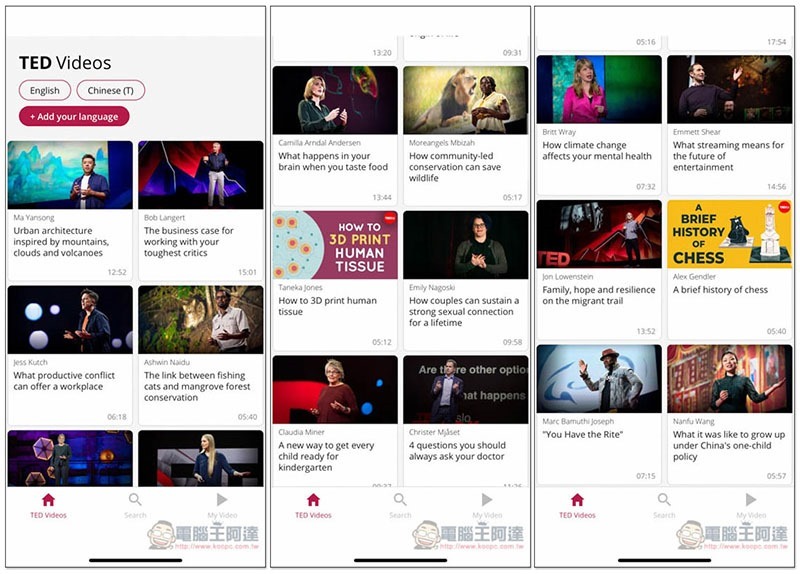Open Moreangels Mbizah wildlife conservation thumbnail

[x=465, y=100]
